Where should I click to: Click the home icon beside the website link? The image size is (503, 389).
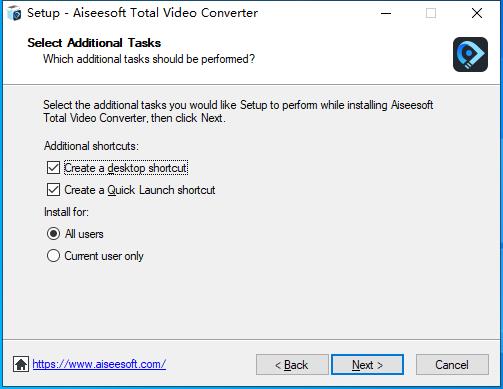click(x=21, y=364)
